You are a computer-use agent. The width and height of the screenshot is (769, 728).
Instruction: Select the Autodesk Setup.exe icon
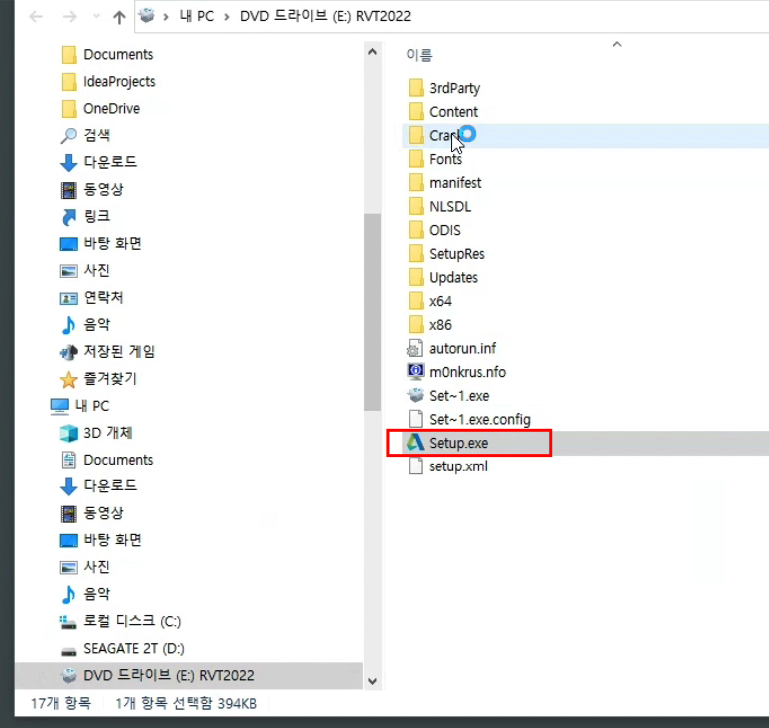pyautogui.click(x=415, y=442)
